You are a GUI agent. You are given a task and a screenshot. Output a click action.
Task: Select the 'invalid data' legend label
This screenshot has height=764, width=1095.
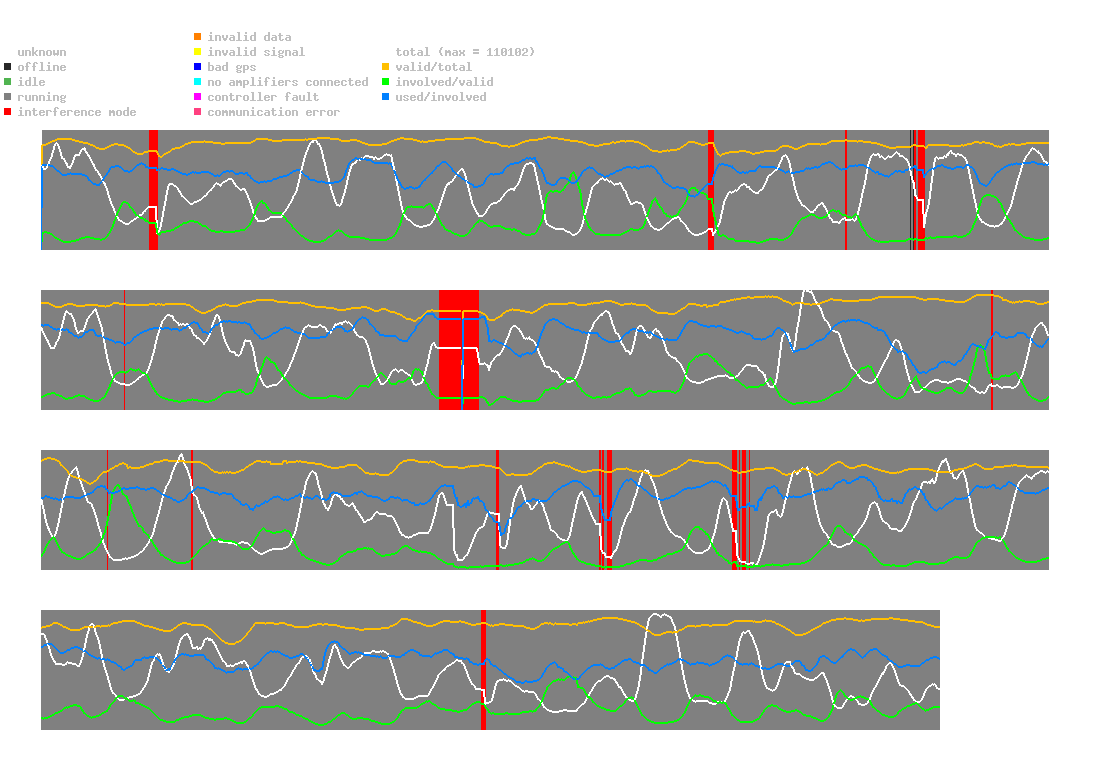click(249, 37)
